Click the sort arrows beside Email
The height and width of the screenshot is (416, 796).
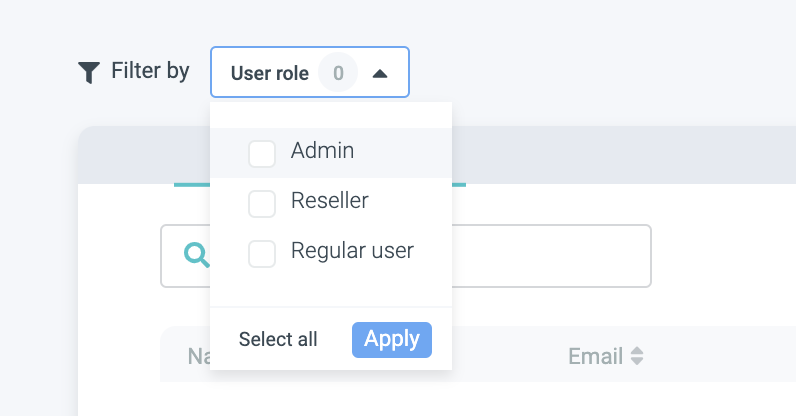637,357
